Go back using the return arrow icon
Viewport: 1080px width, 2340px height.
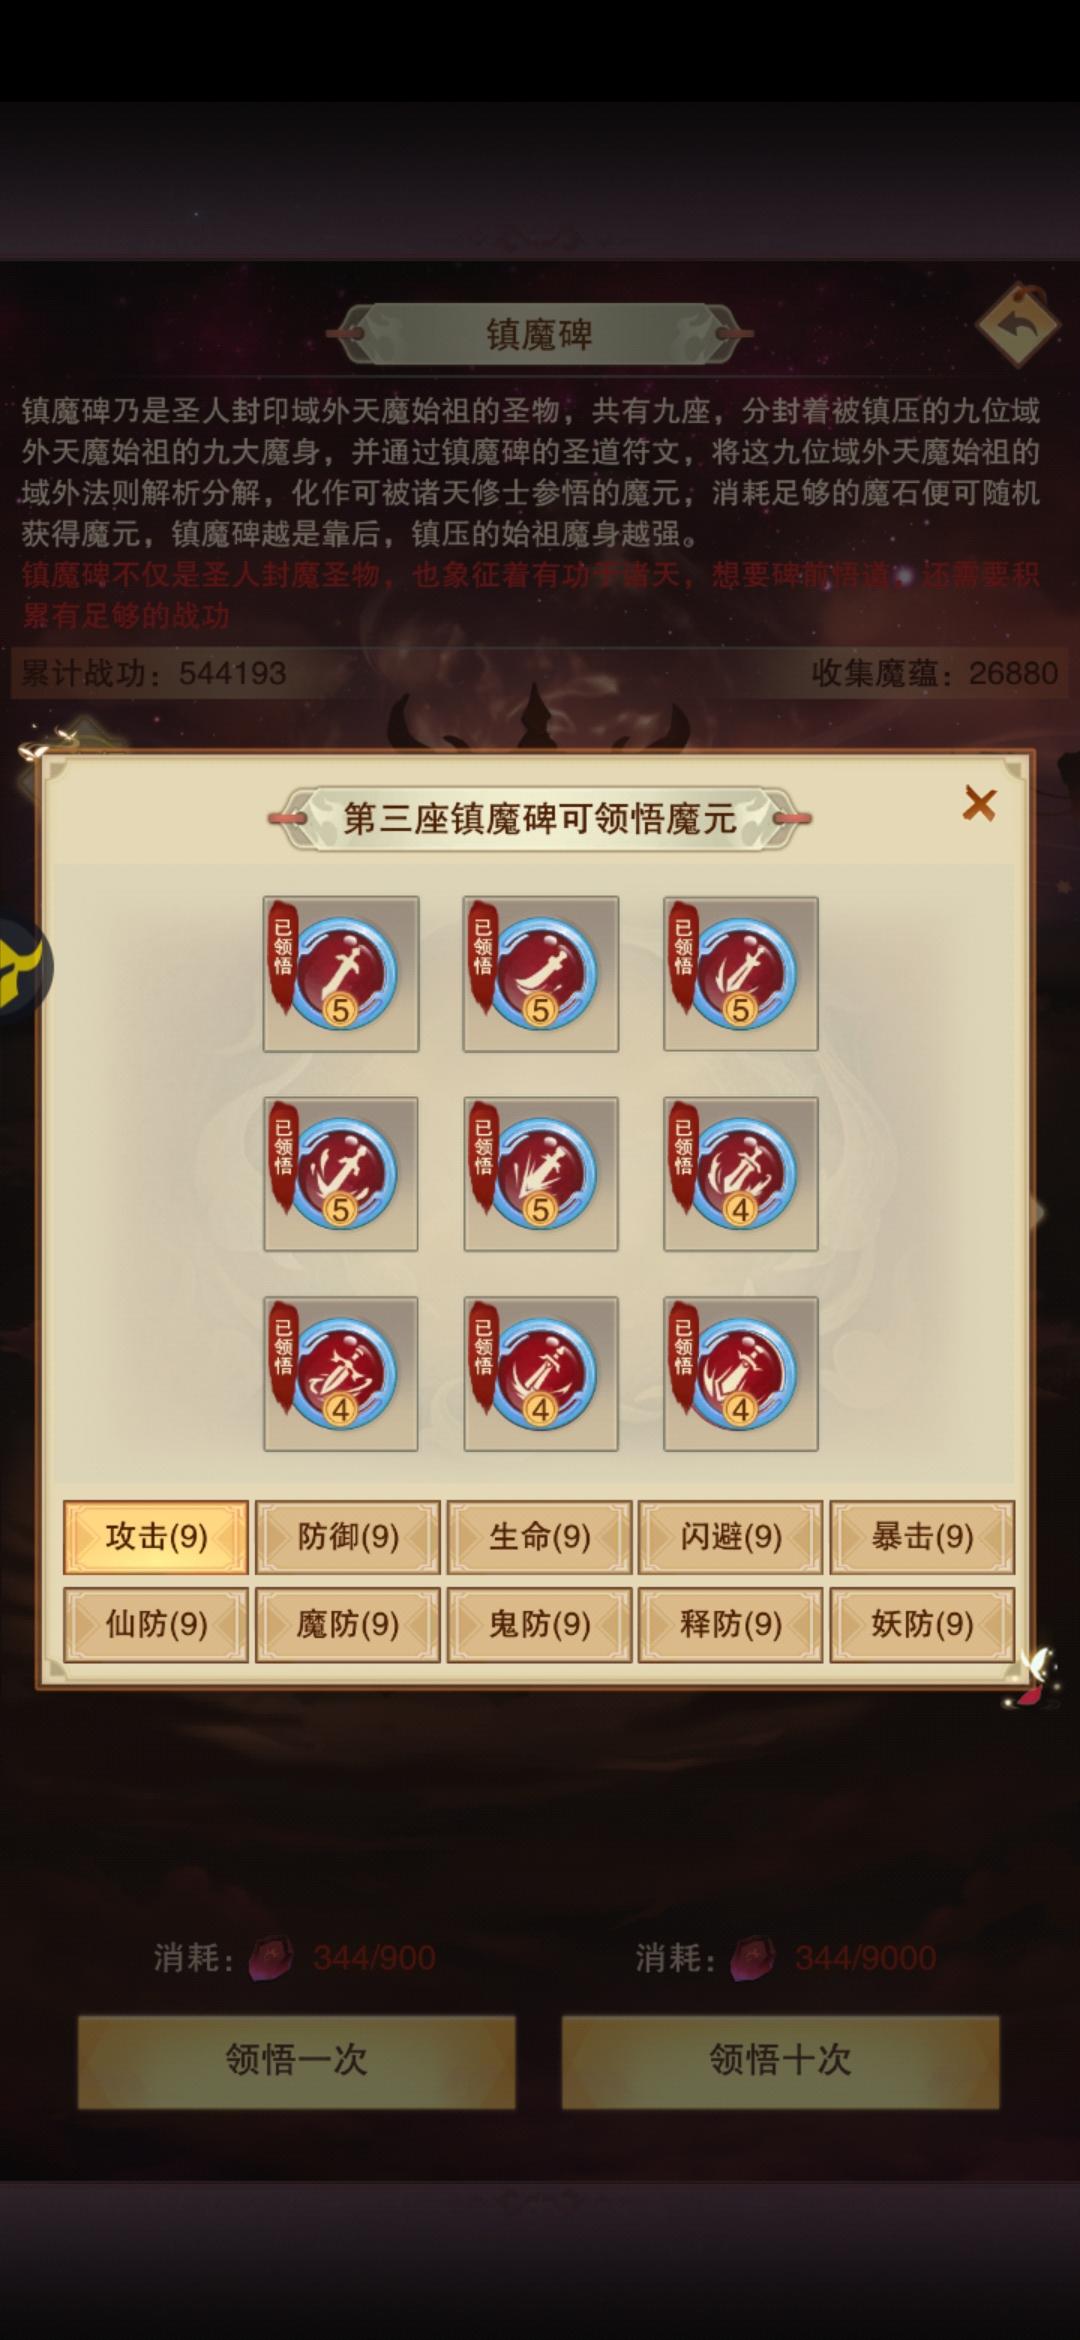click(x=1018, y=325)
